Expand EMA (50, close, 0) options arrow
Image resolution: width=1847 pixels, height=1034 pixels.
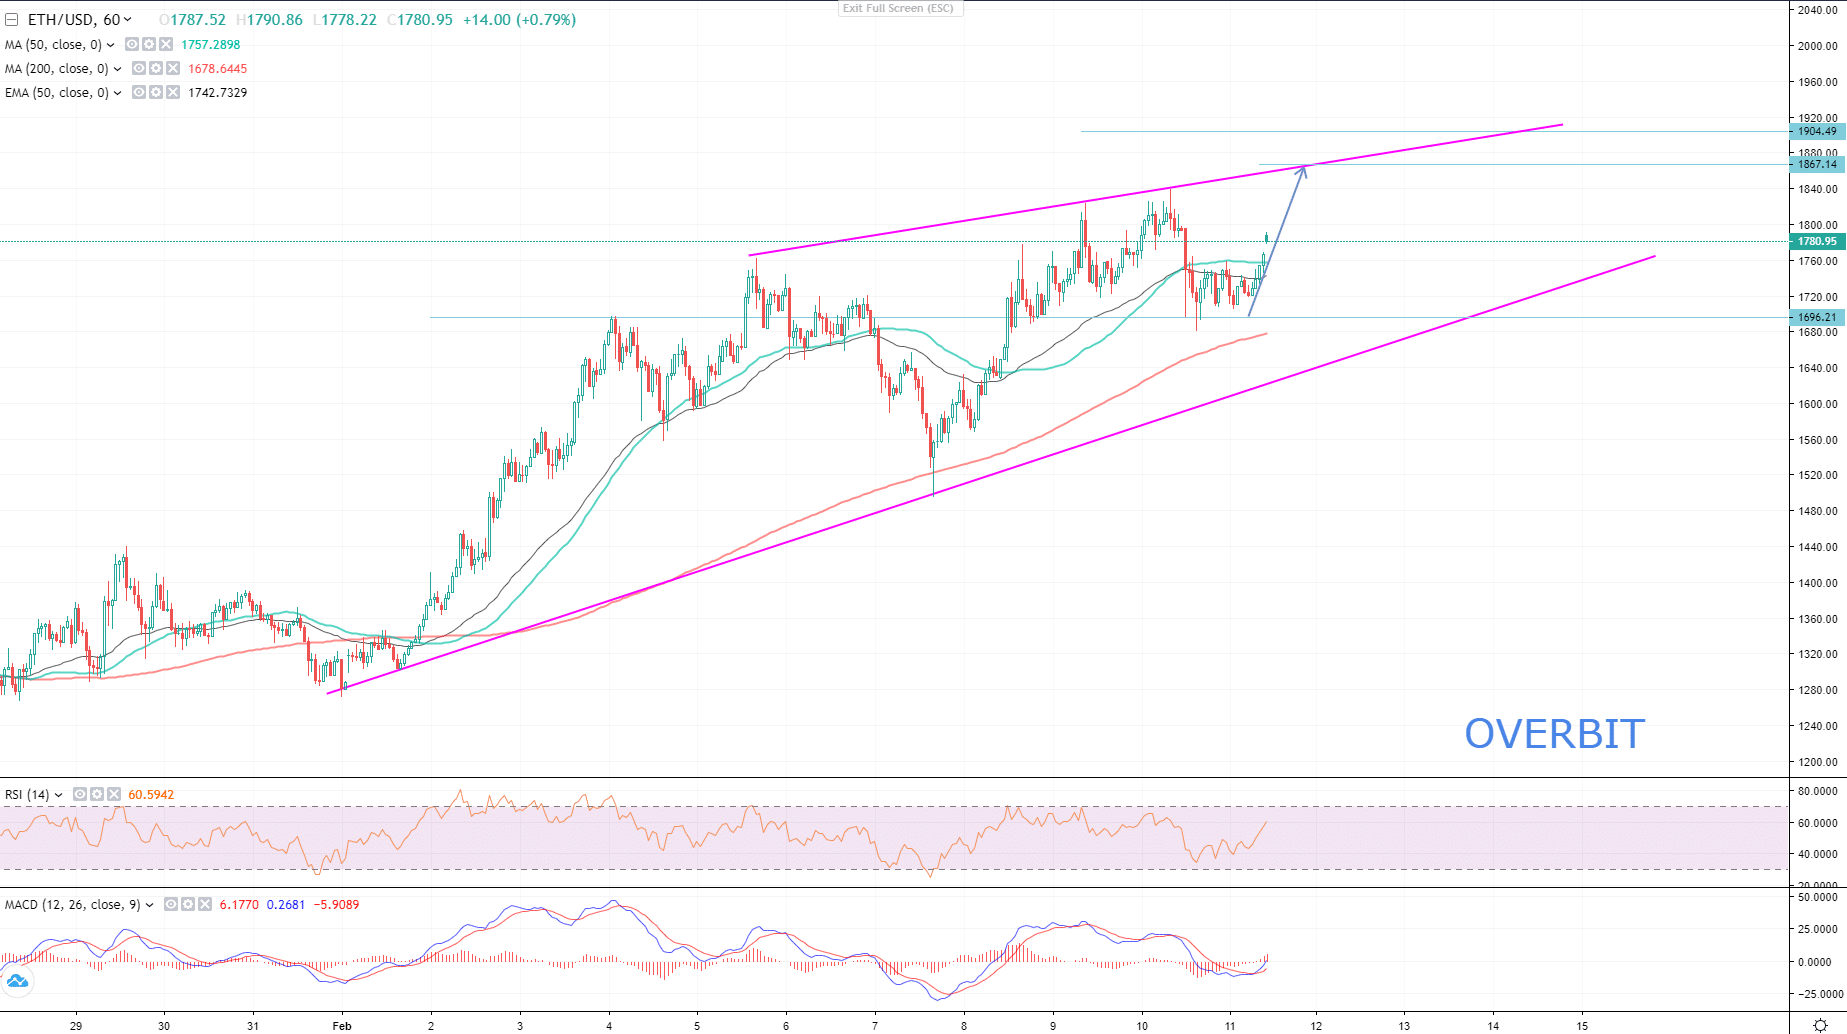coord(118,93)
